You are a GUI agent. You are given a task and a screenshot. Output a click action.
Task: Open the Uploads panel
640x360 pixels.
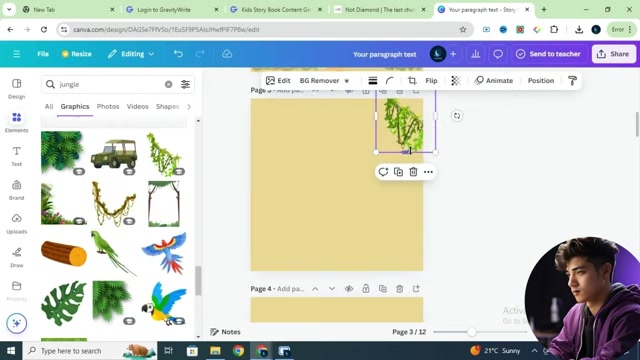pyautogui.click(x=16, y=223)
